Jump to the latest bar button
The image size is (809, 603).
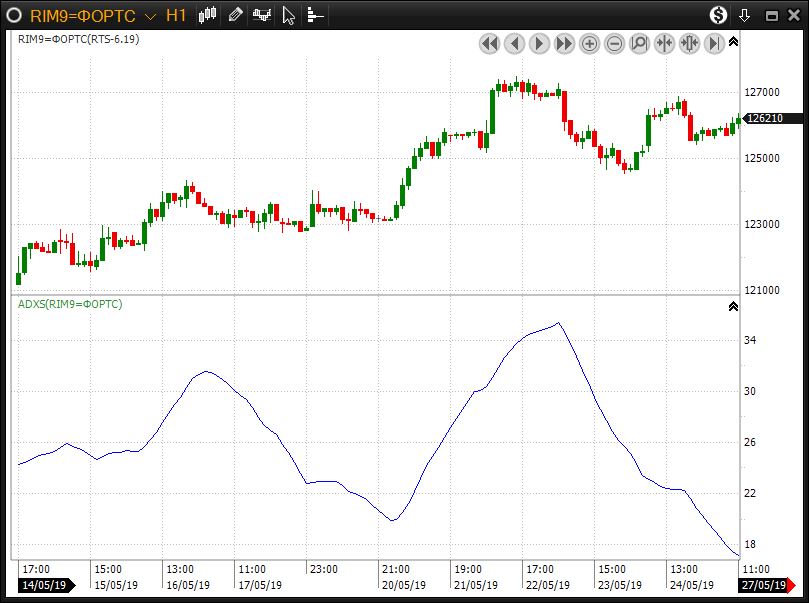tap(714, 43)
